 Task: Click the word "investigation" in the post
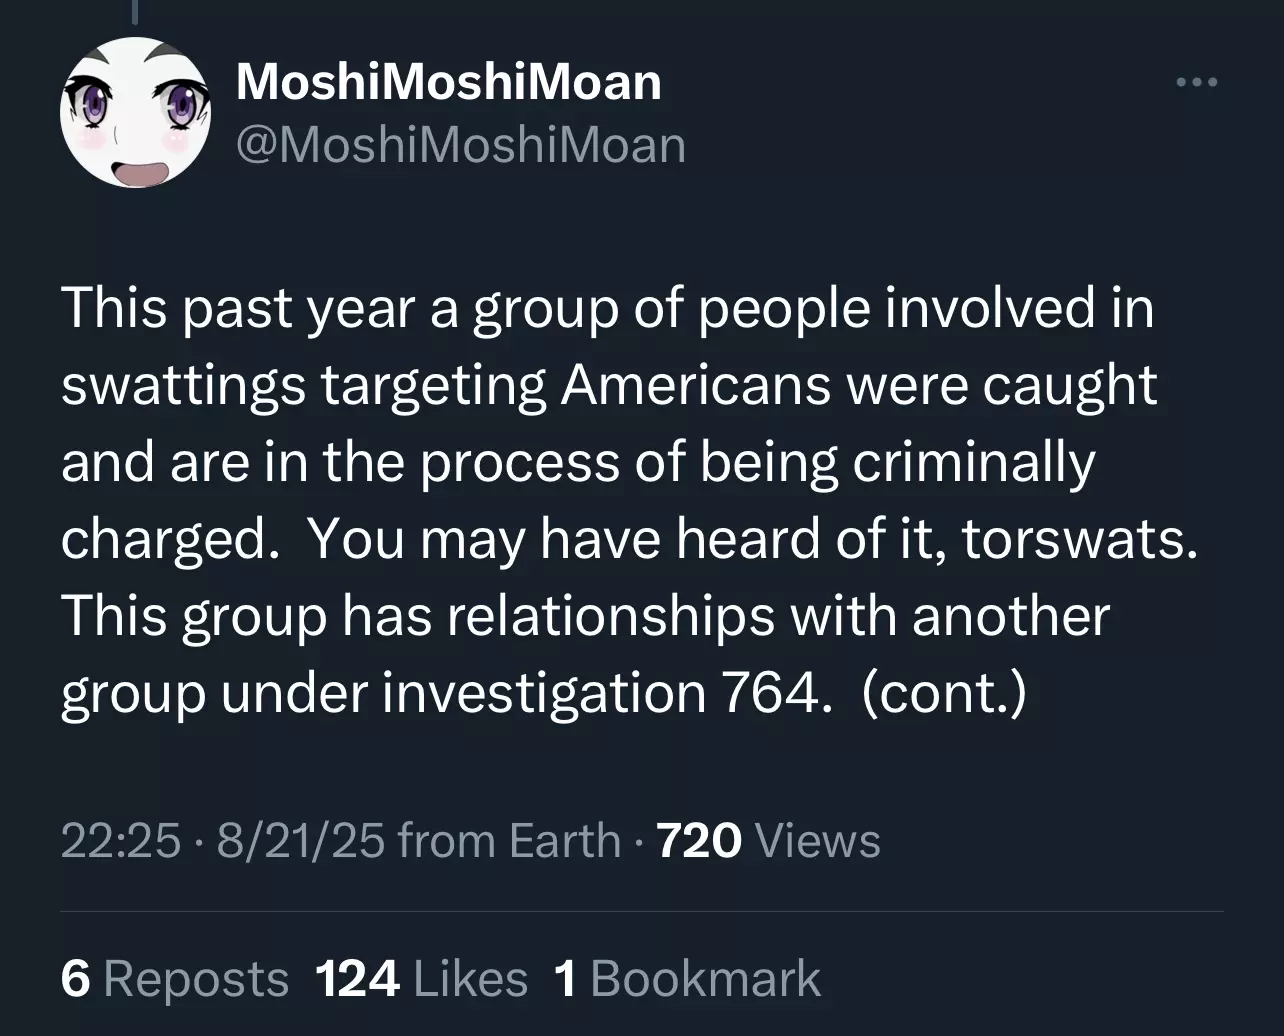tap(544, 694)
